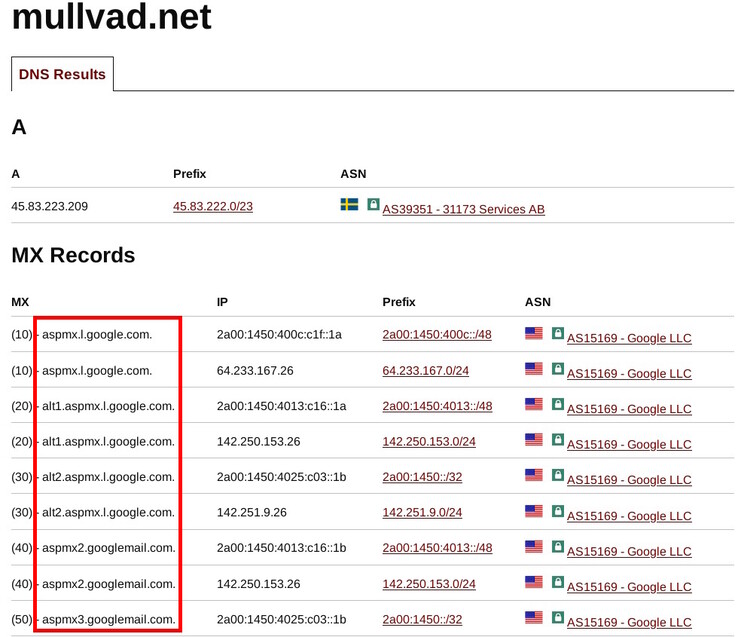The height and width of the screenshot is (637, 738).
Task: Click US flag in 142.251.9.26 row
Action: [x=534, y=511]
